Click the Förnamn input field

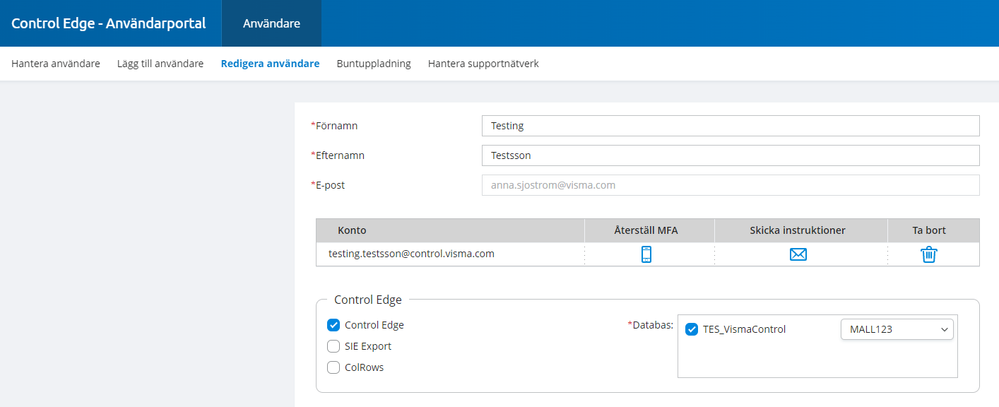pyautogui.click(x=729, y=126)
